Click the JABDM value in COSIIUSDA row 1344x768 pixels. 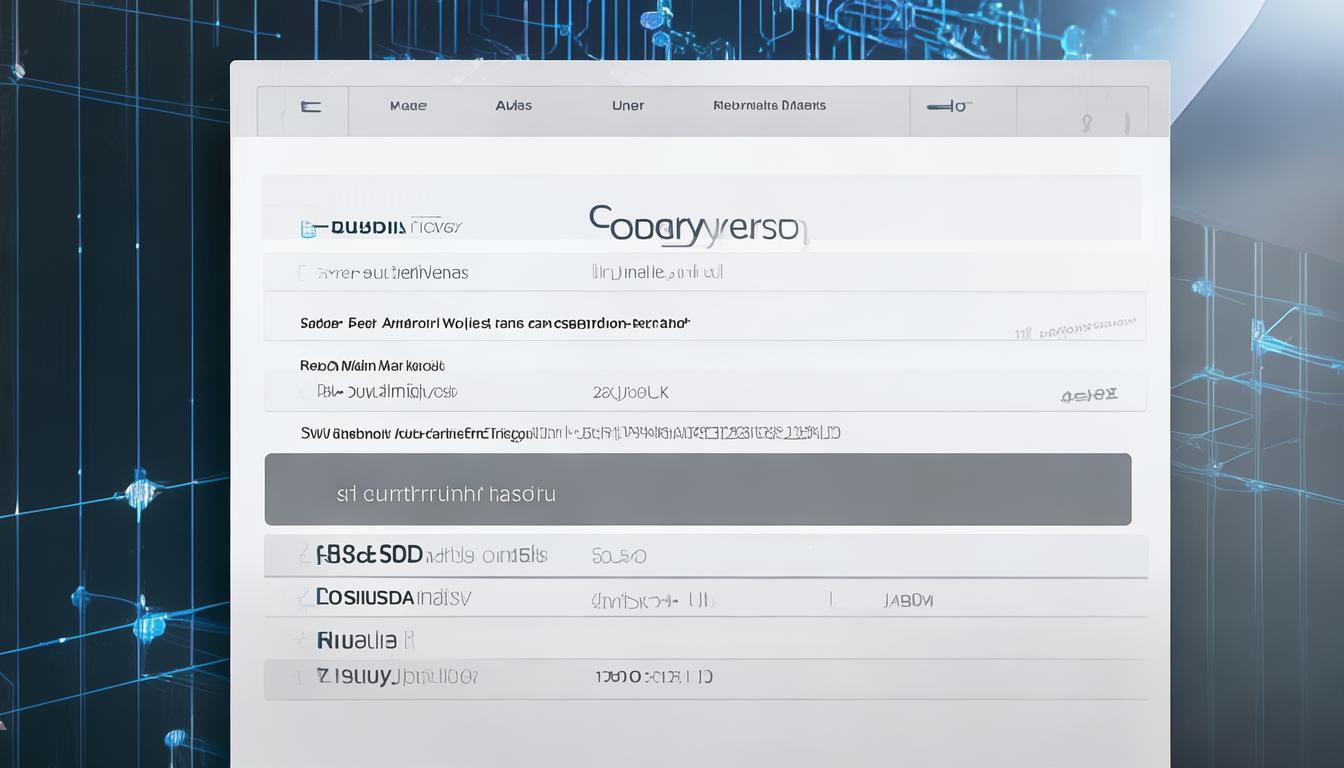907,601
